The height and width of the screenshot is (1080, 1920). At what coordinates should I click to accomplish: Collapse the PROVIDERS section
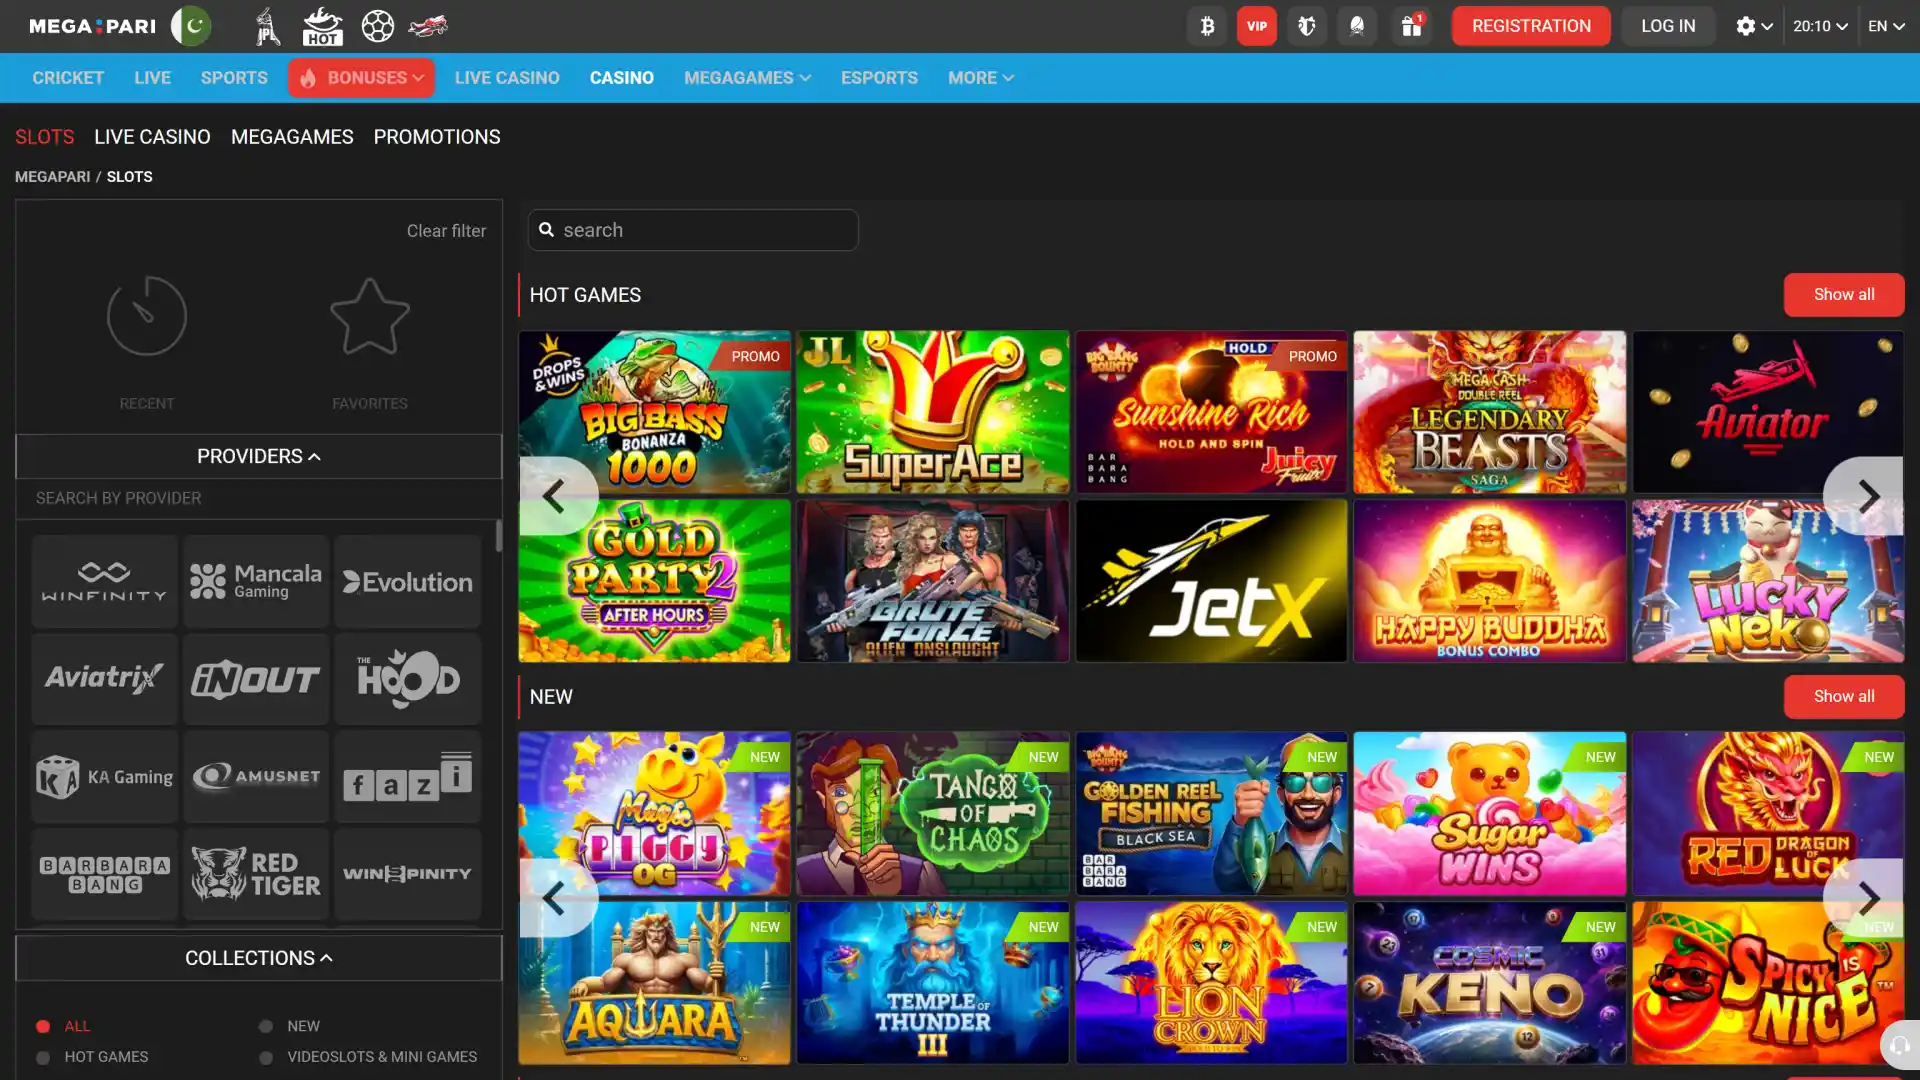(x=259, y=456)
